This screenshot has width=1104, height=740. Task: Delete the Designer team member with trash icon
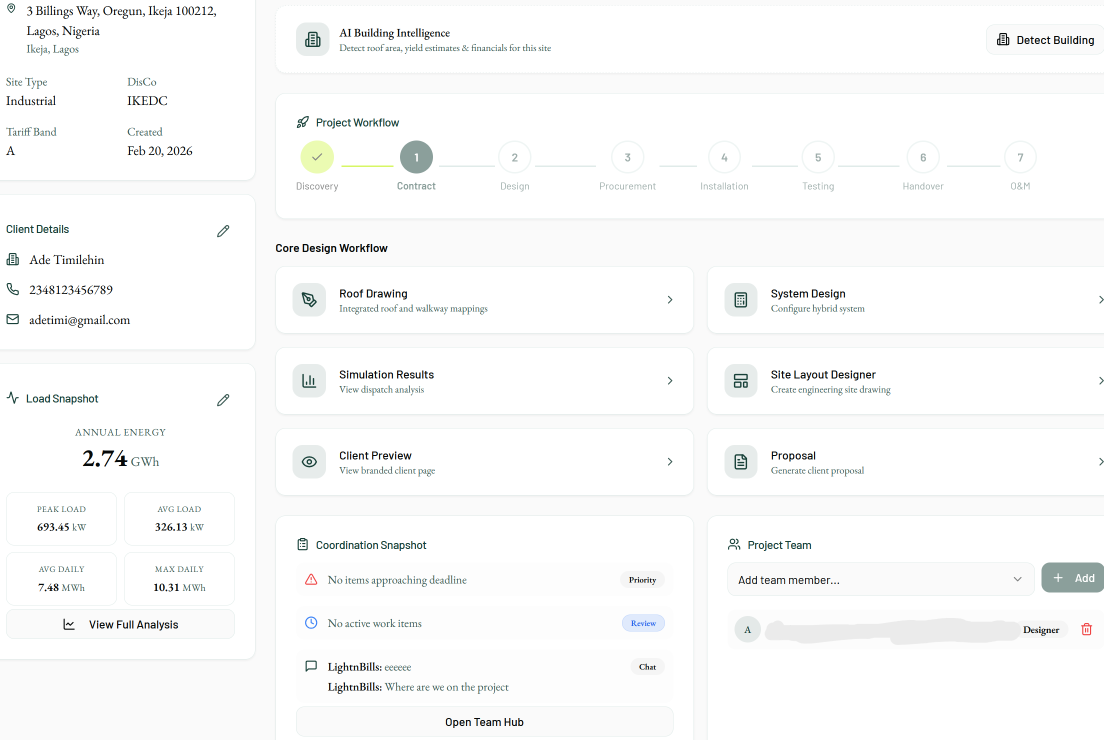pyautogui.click(x=1086, y=629)
